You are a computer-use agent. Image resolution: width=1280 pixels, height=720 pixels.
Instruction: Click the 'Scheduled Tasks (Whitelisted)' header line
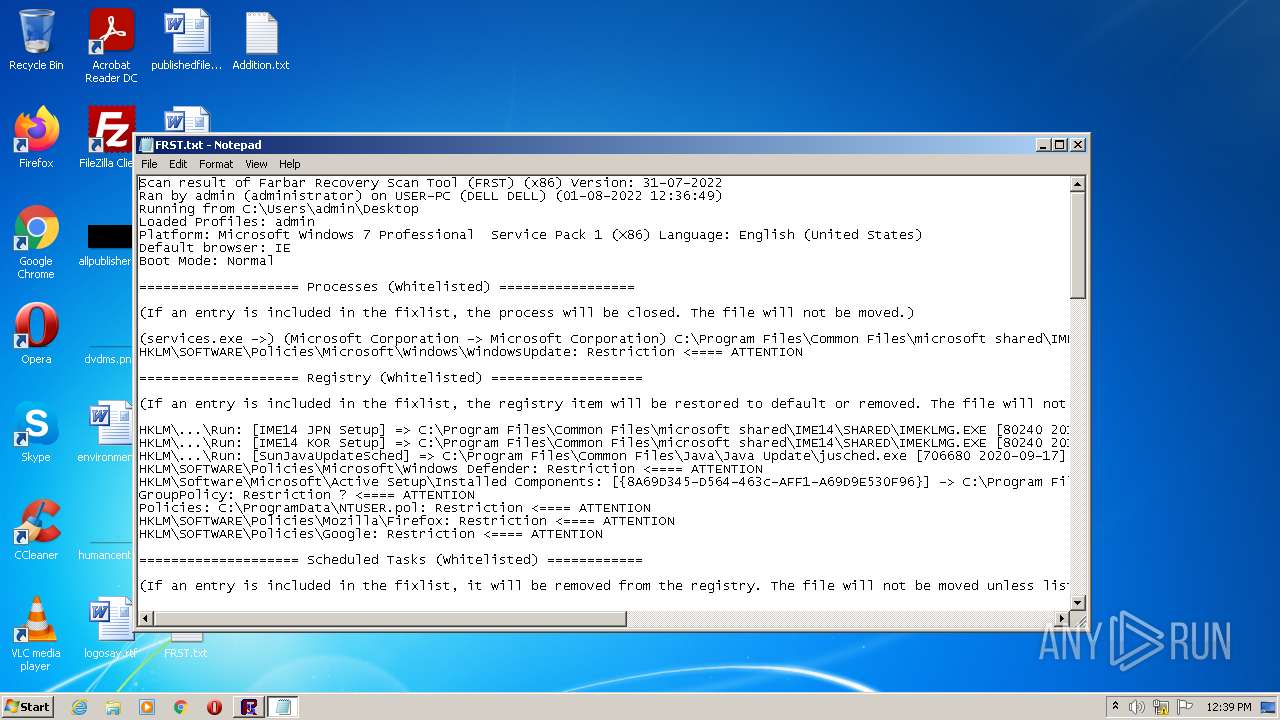click(391, 560)
